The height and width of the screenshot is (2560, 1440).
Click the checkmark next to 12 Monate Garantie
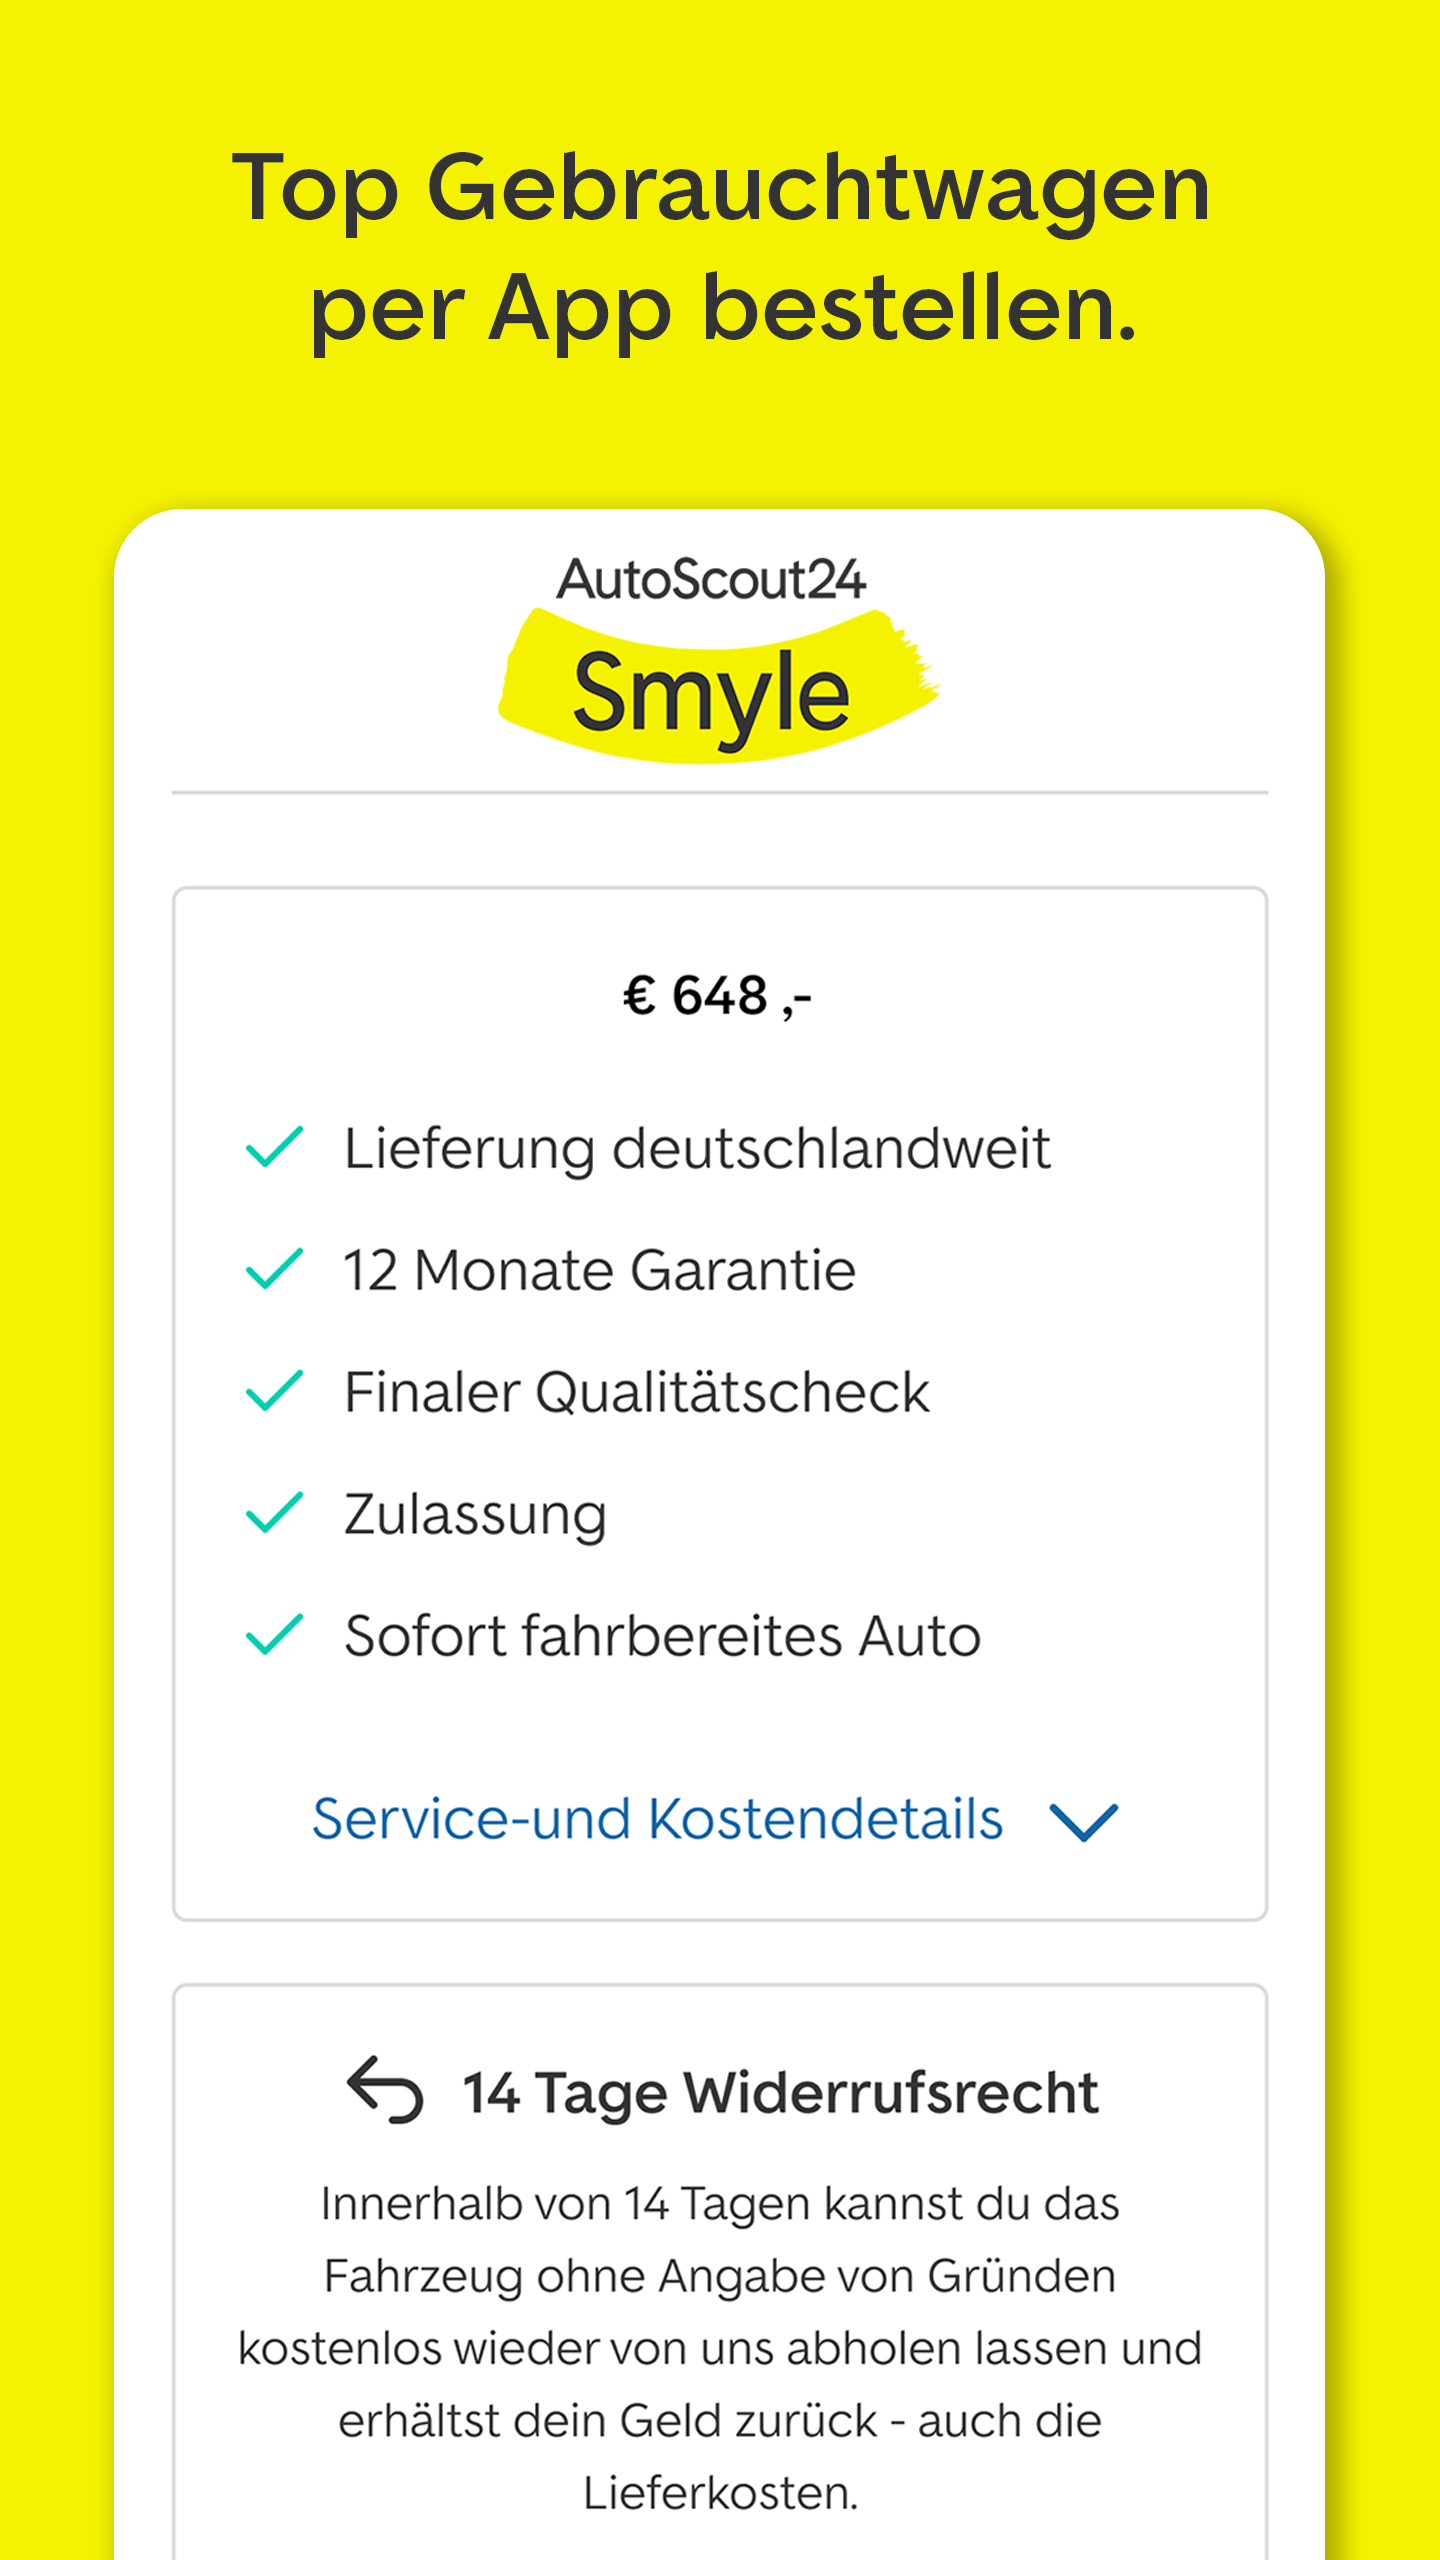coord(274,1269)
